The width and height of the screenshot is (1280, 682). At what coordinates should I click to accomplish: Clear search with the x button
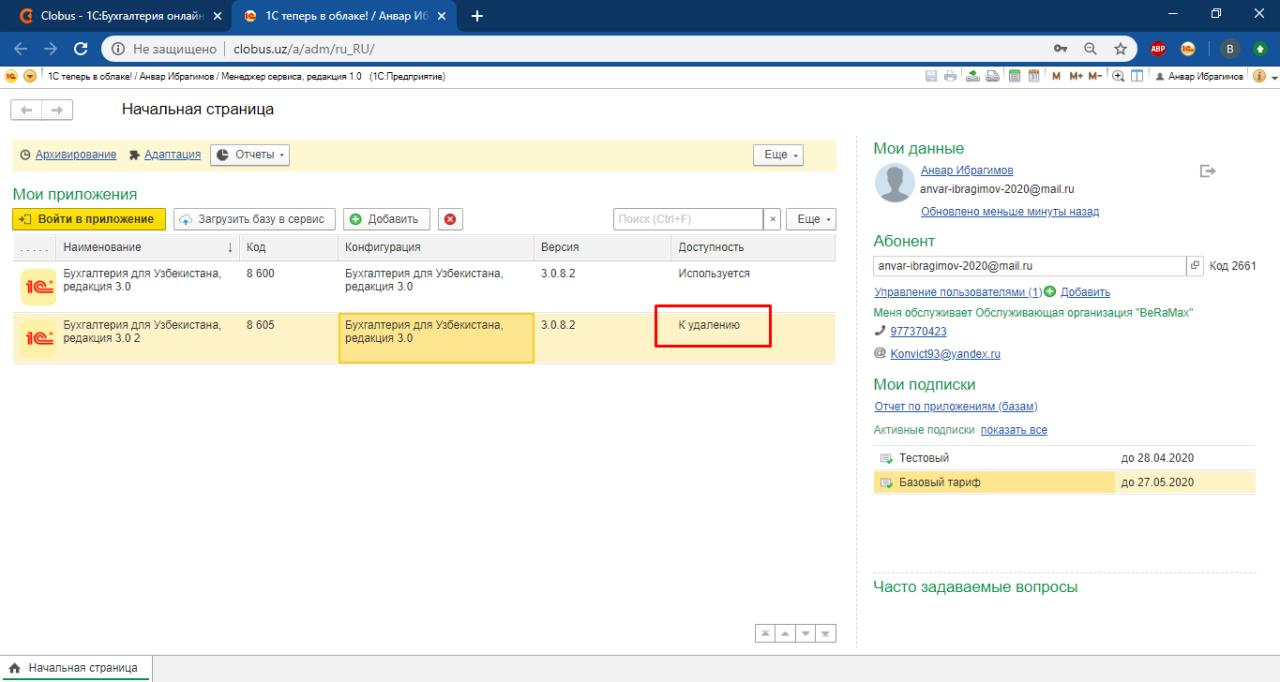coord(772,219)
